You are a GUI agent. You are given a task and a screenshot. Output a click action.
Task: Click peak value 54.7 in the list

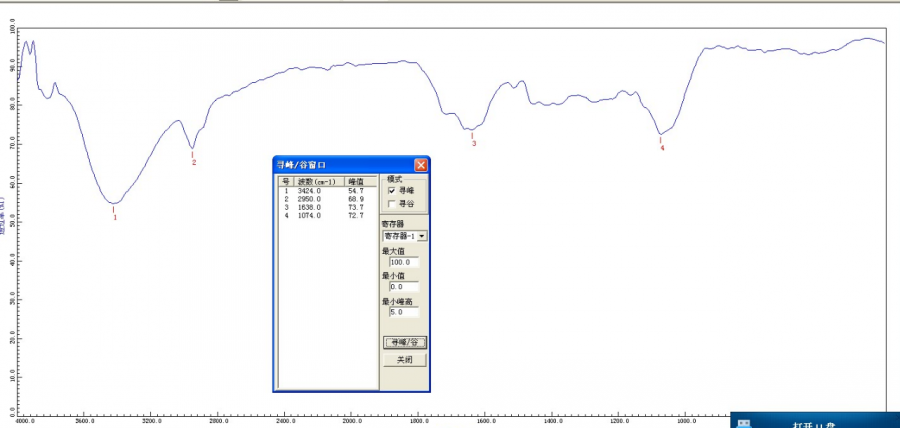pyautogui.click(x=356, y=190)
